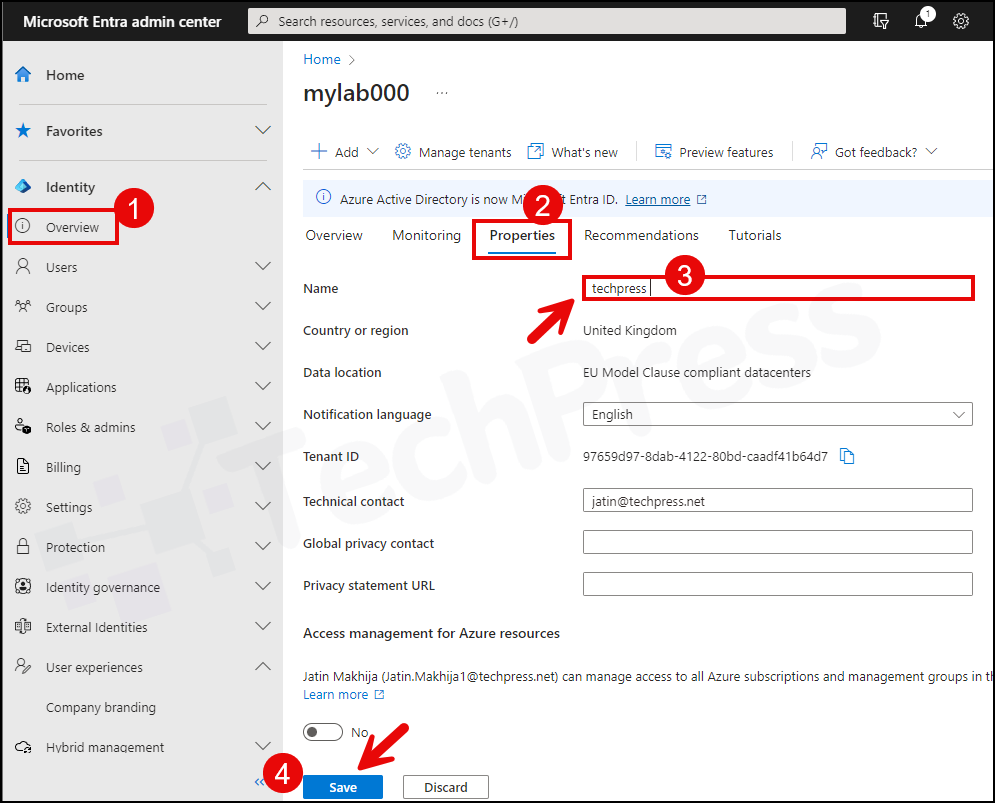995x803 pixels.
Task: Click the User experiences icon
Action: tap(23, 666)
